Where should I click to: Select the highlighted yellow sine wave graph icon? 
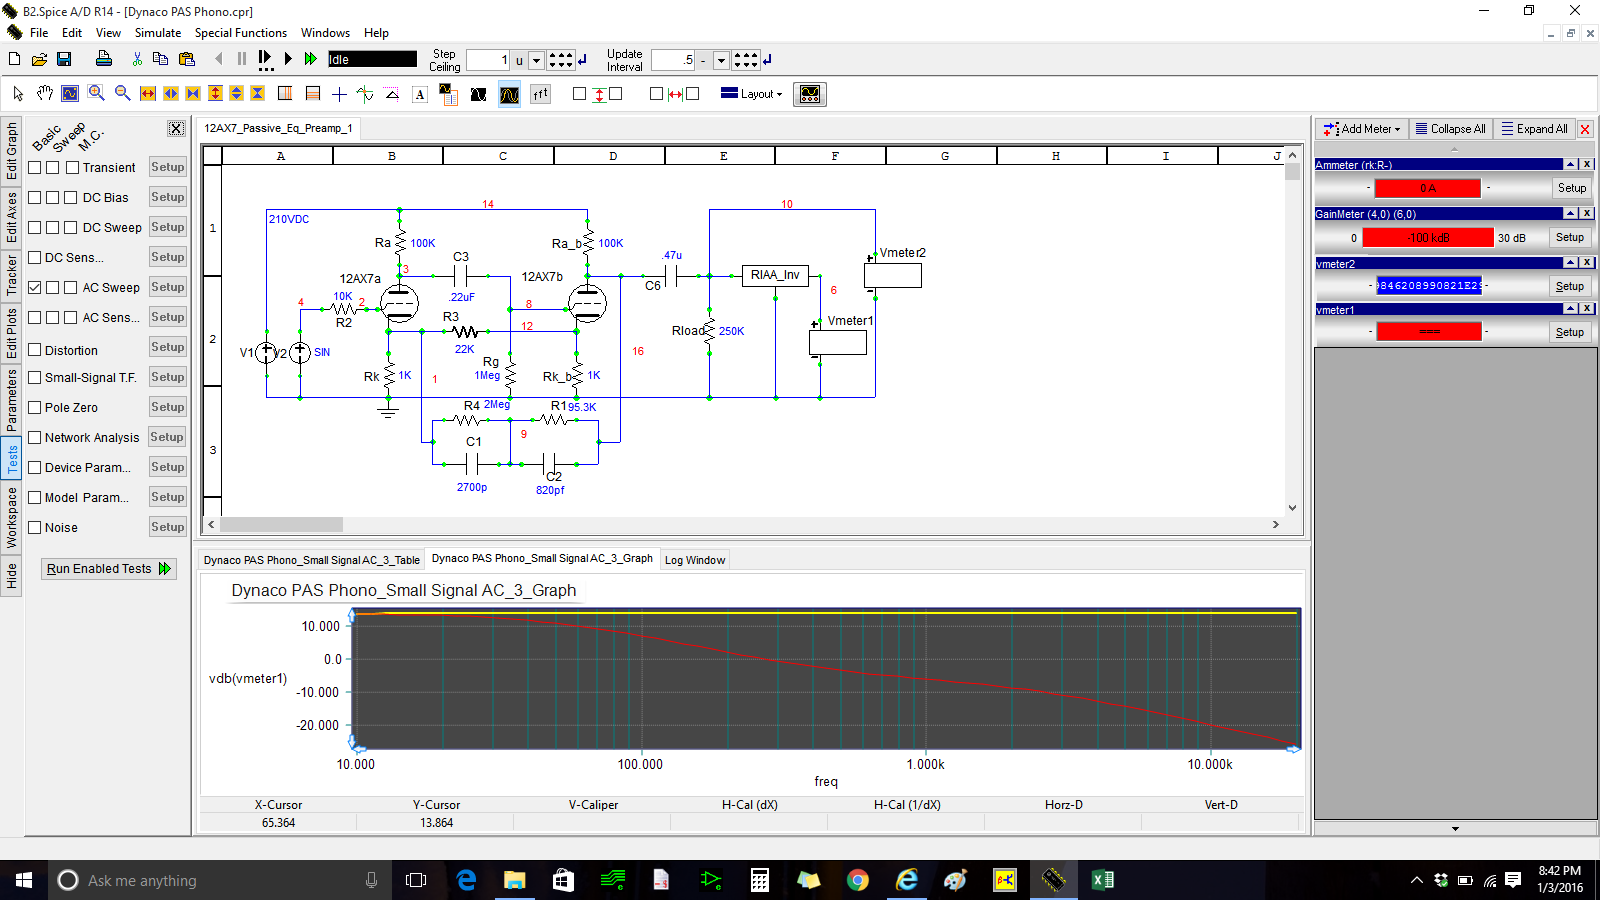point(510,95)
